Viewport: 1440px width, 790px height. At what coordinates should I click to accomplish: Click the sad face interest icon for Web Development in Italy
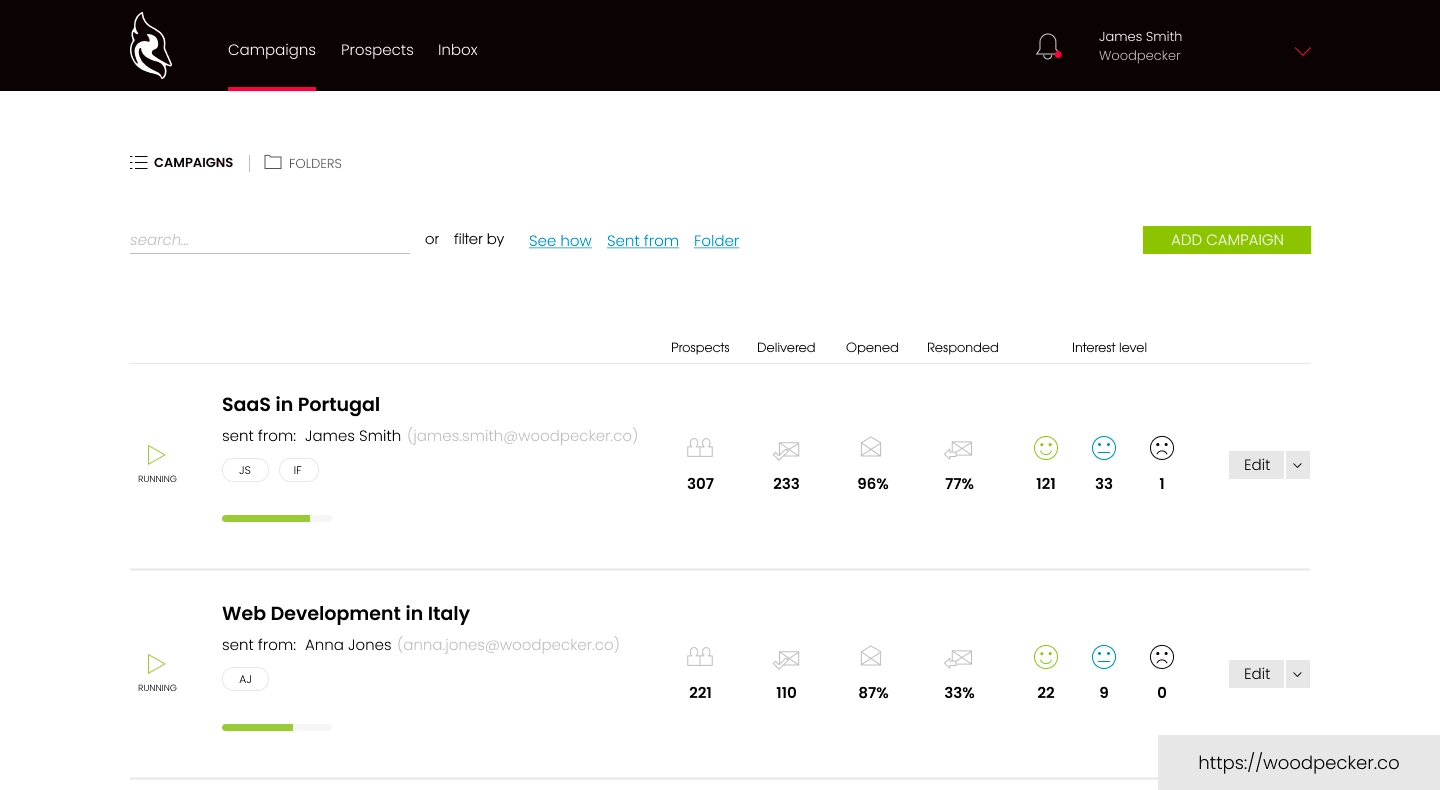[x=1162, y=657]
